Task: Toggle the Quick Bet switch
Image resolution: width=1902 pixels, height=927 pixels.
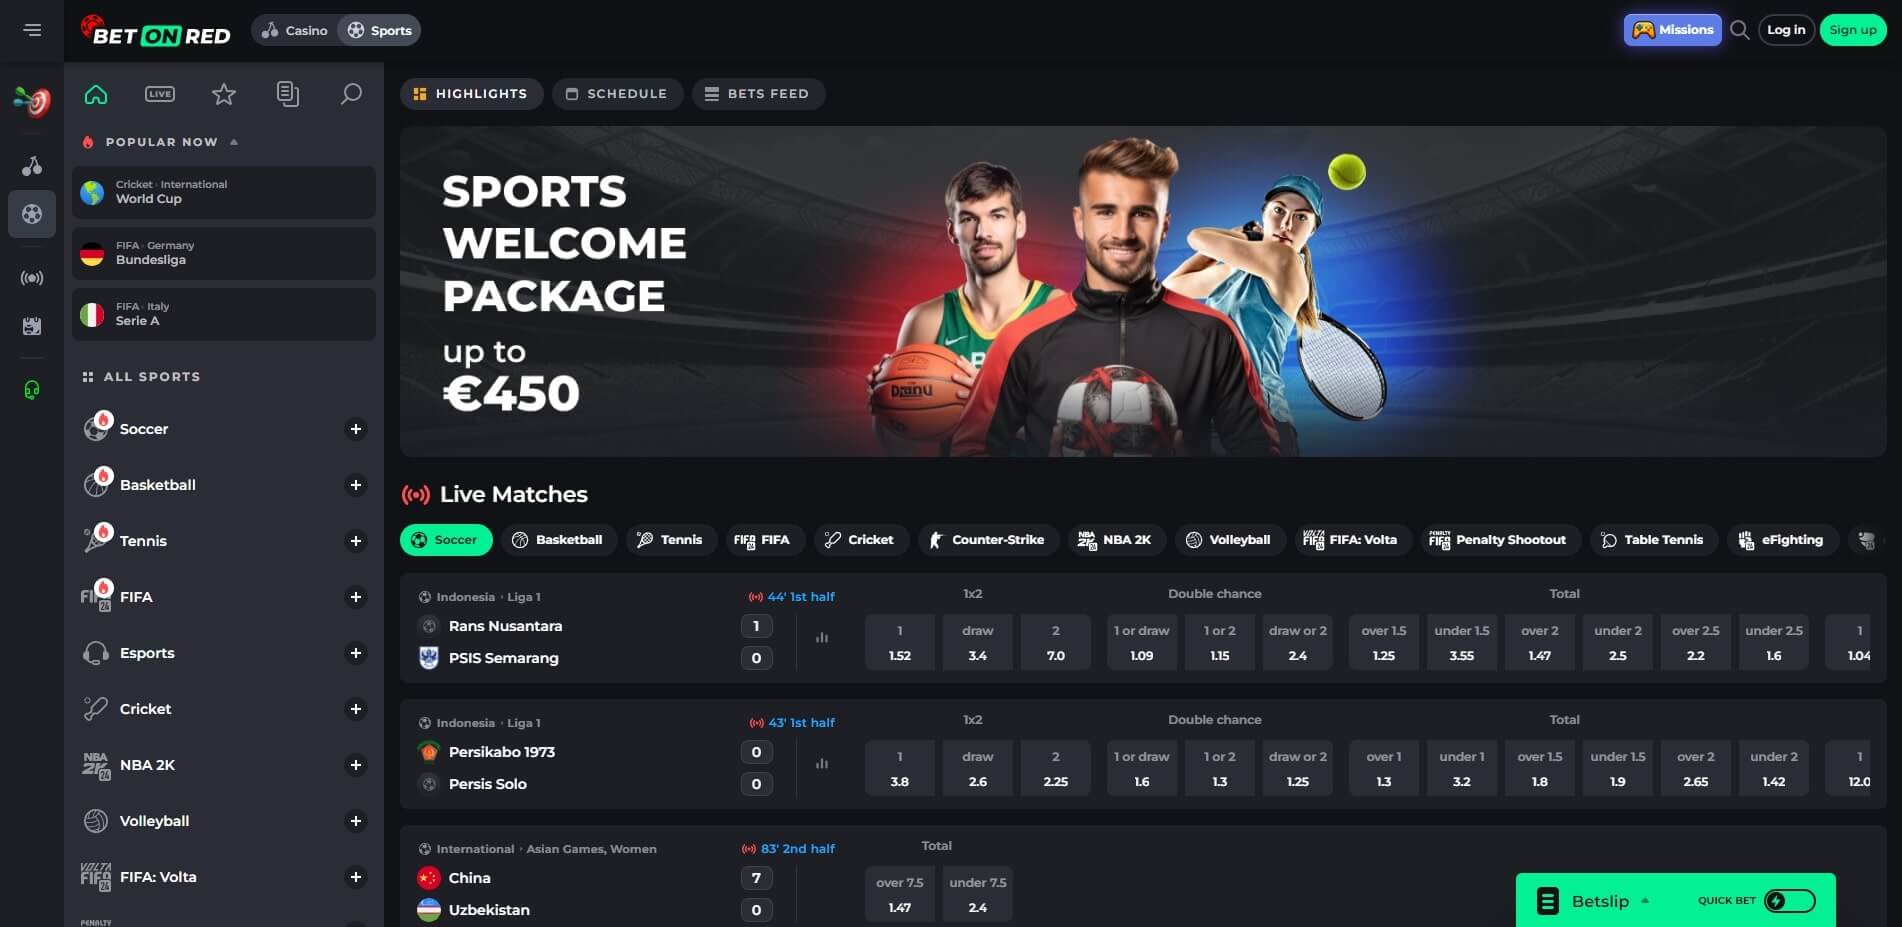Action: [1789, 901]
